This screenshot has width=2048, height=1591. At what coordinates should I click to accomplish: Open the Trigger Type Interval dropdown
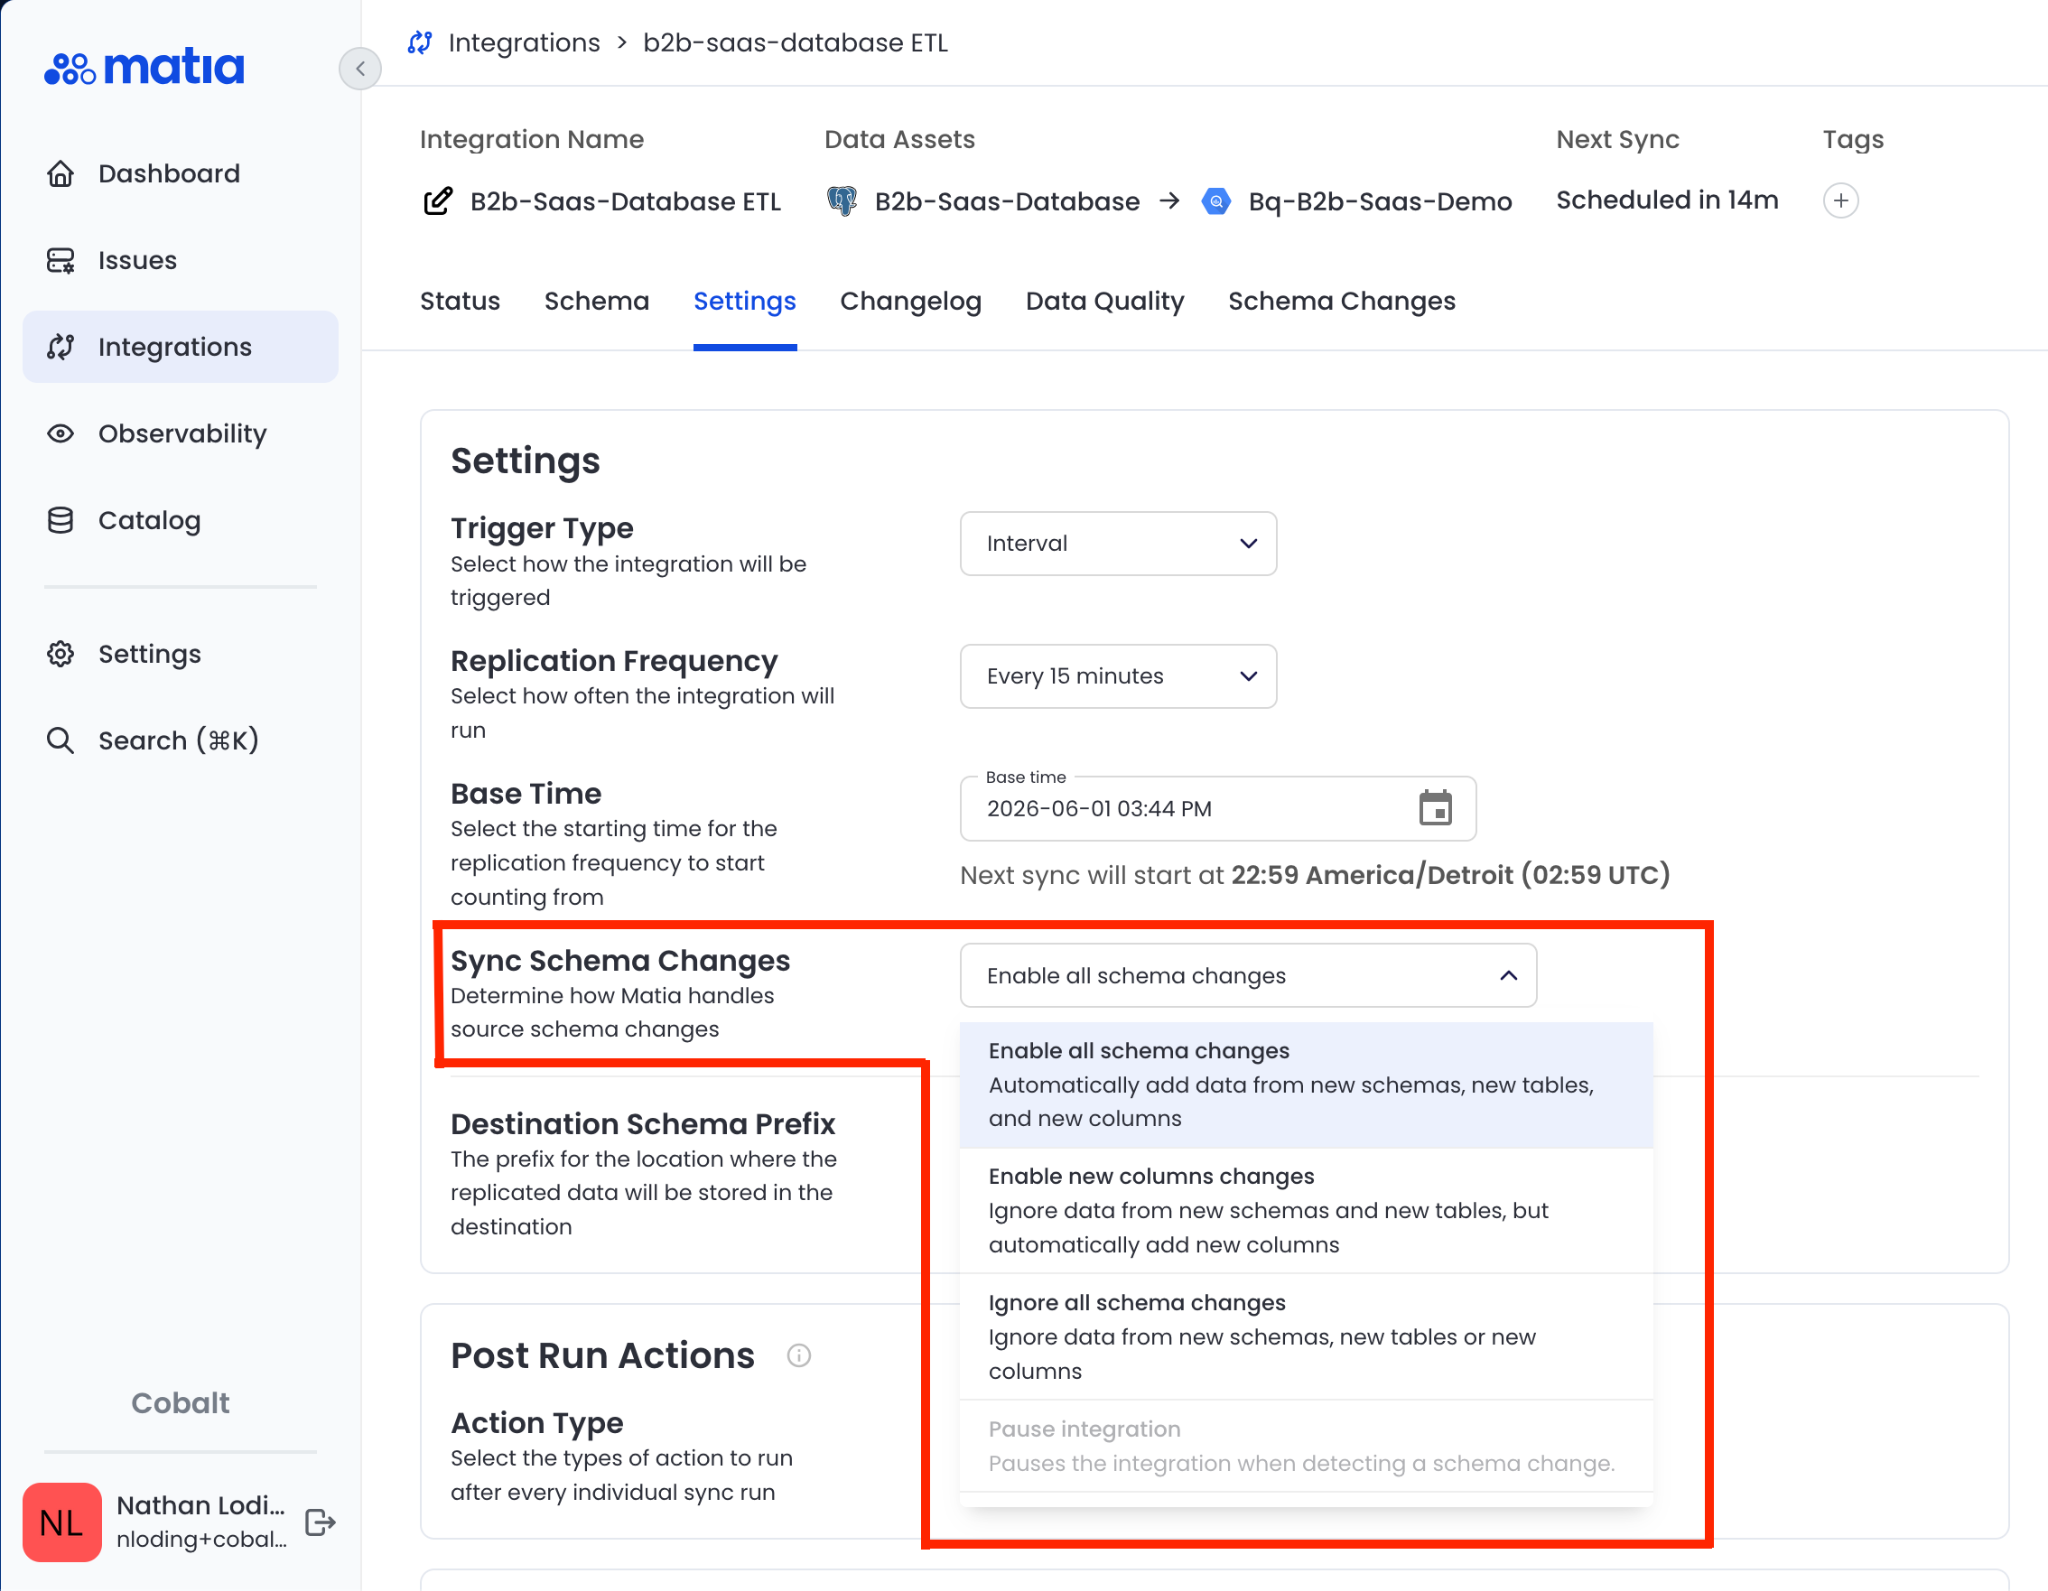click(1118, 544)
